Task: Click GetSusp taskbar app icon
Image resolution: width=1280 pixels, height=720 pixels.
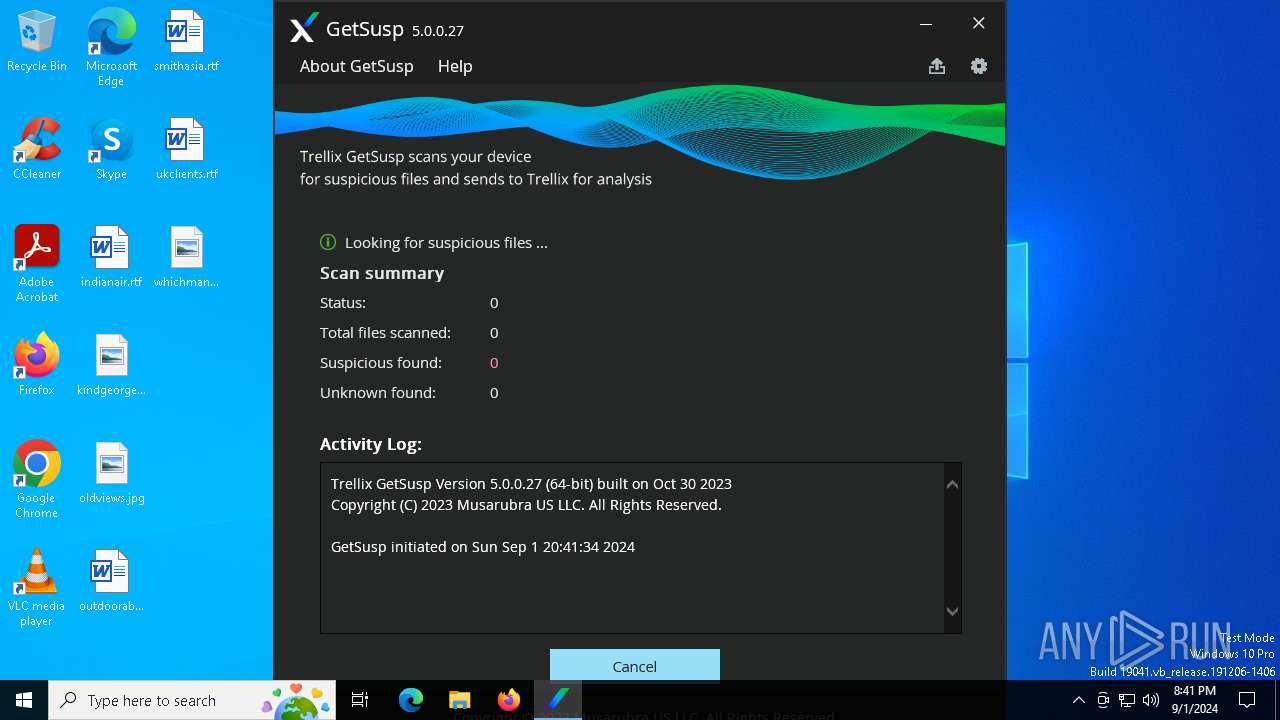Action: pos(558,700)
